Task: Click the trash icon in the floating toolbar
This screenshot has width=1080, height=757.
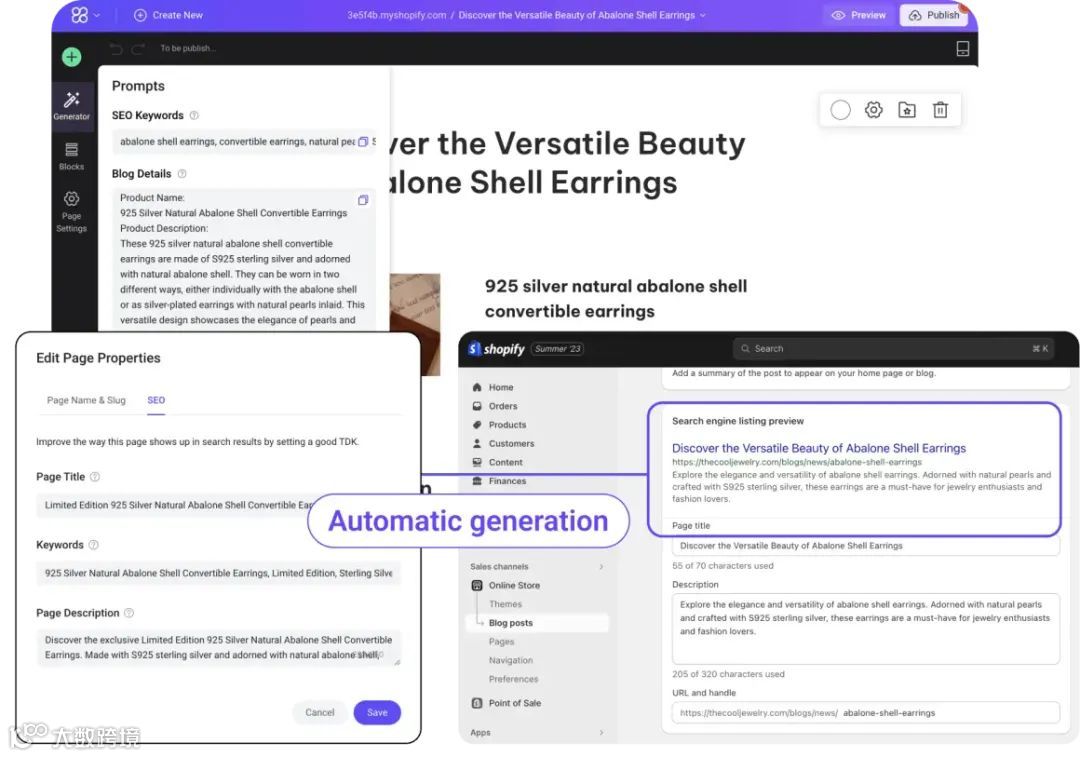Action: coord(940,110)
